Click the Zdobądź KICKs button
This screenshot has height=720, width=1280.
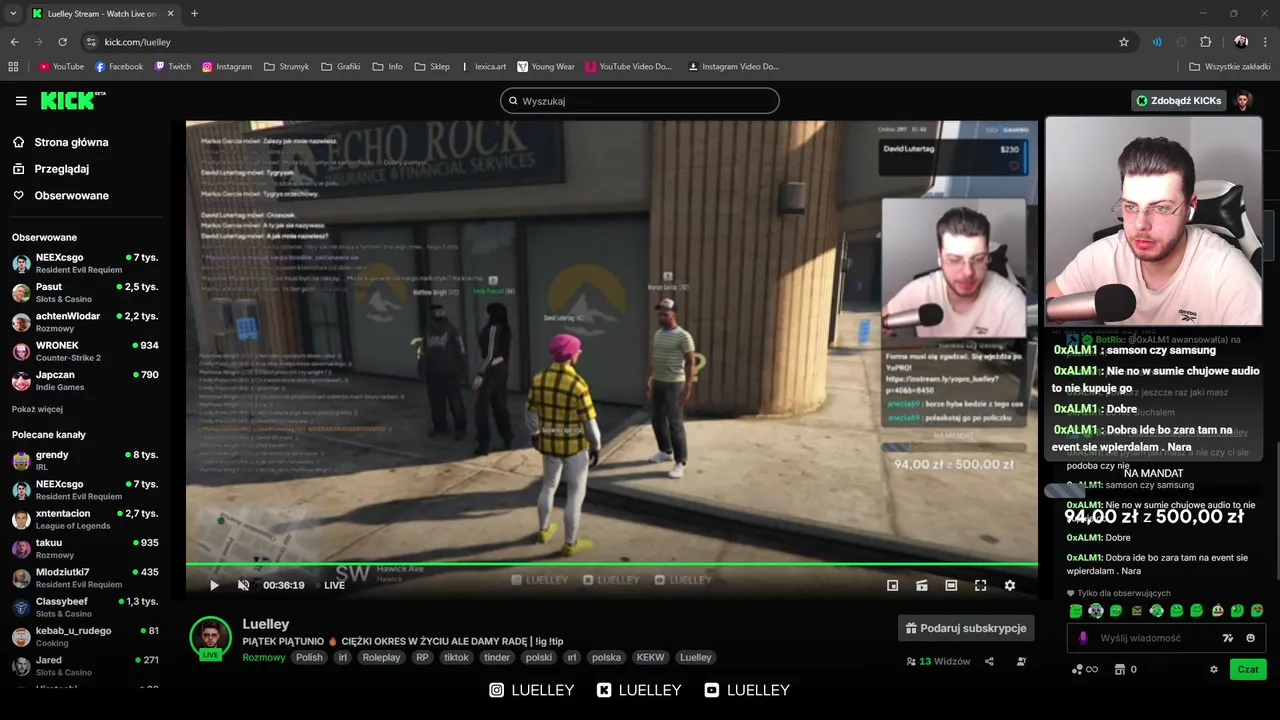(x=1179, y=101)
